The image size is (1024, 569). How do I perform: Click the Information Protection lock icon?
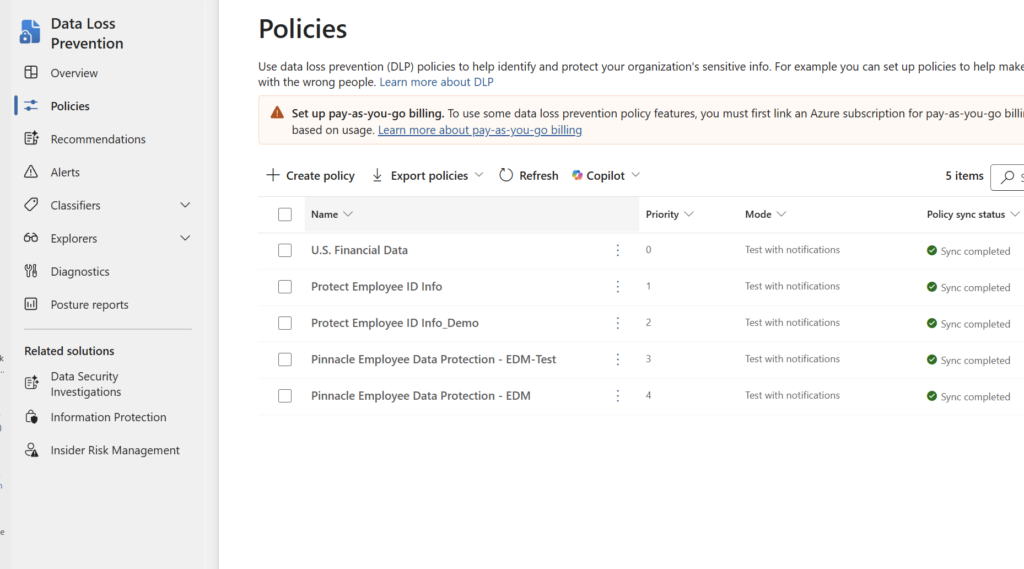(31, 417)
